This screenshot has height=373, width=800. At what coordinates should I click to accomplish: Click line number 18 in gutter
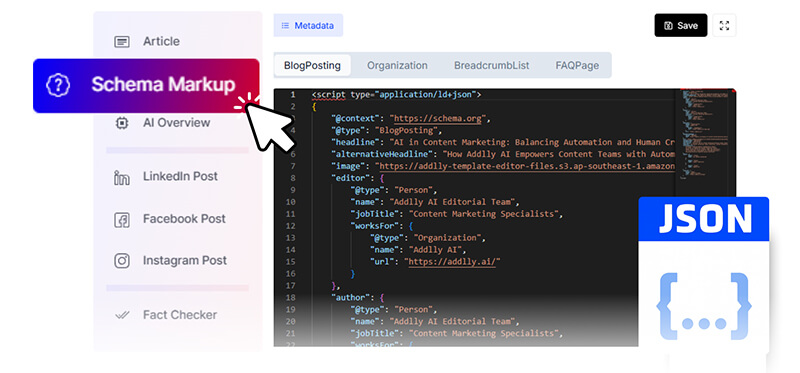[290, 297]
